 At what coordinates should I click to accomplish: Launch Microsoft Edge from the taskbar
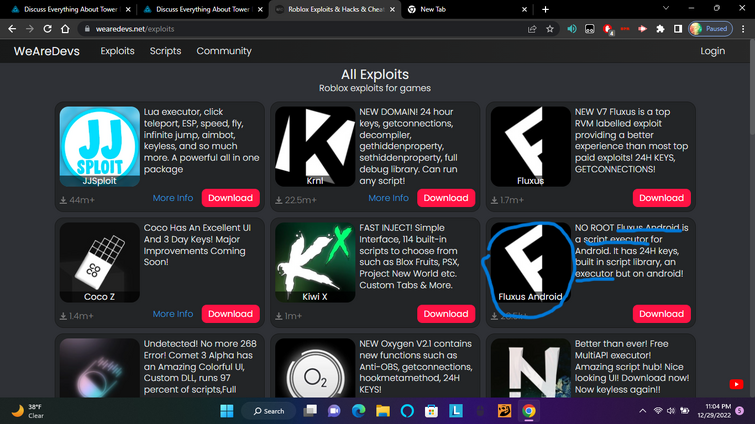(x=358, y=411)
